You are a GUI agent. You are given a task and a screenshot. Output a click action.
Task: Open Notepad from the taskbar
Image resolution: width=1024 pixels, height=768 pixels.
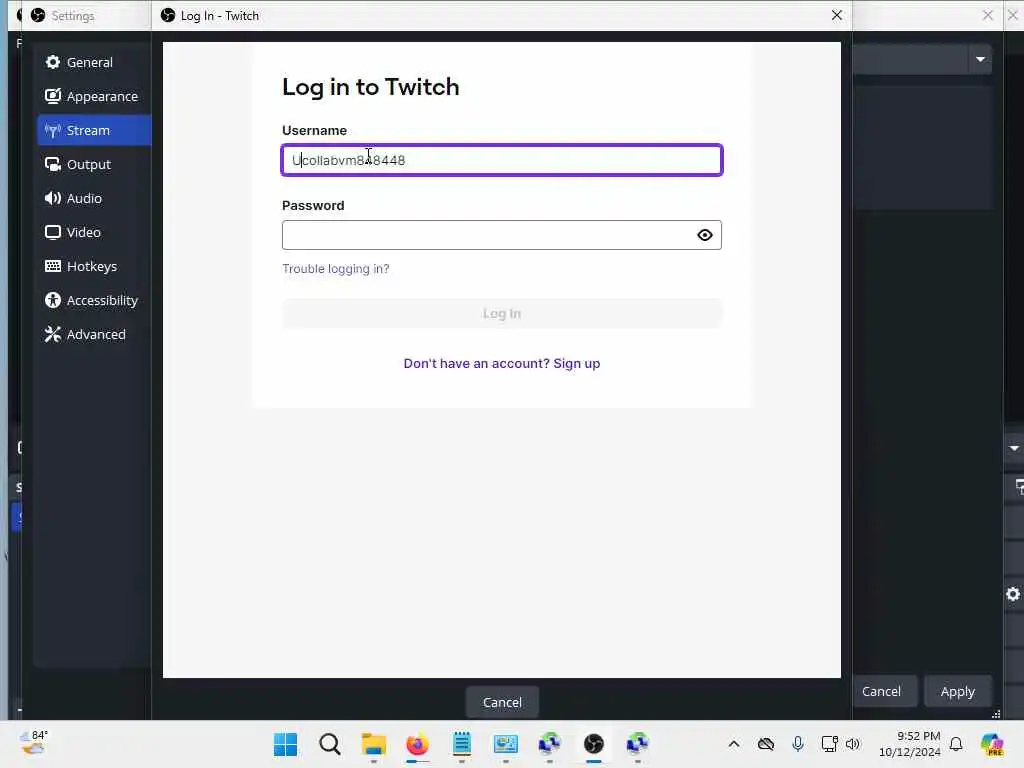[462, 744]
